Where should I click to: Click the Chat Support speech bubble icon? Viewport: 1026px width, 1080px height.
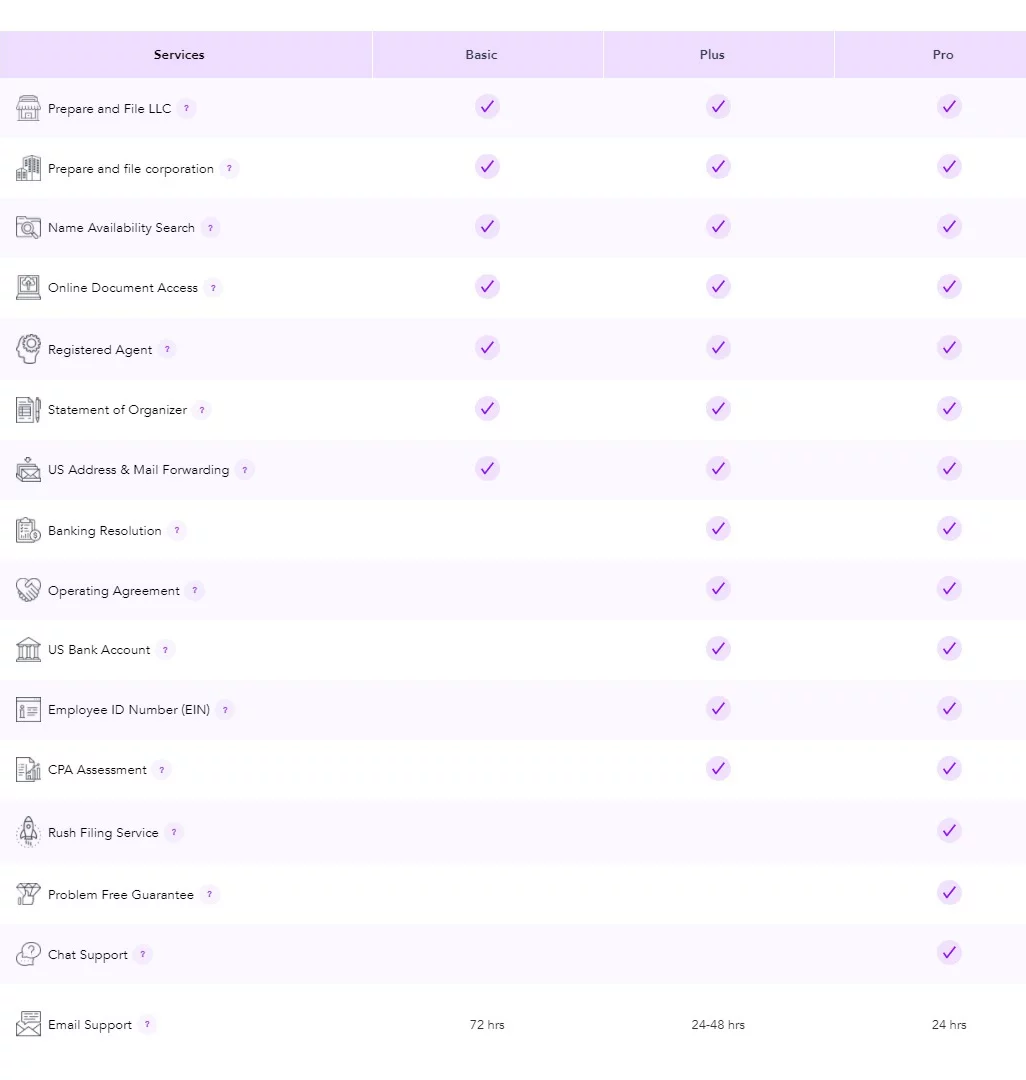pyautogui.click(x=28, y=954)
